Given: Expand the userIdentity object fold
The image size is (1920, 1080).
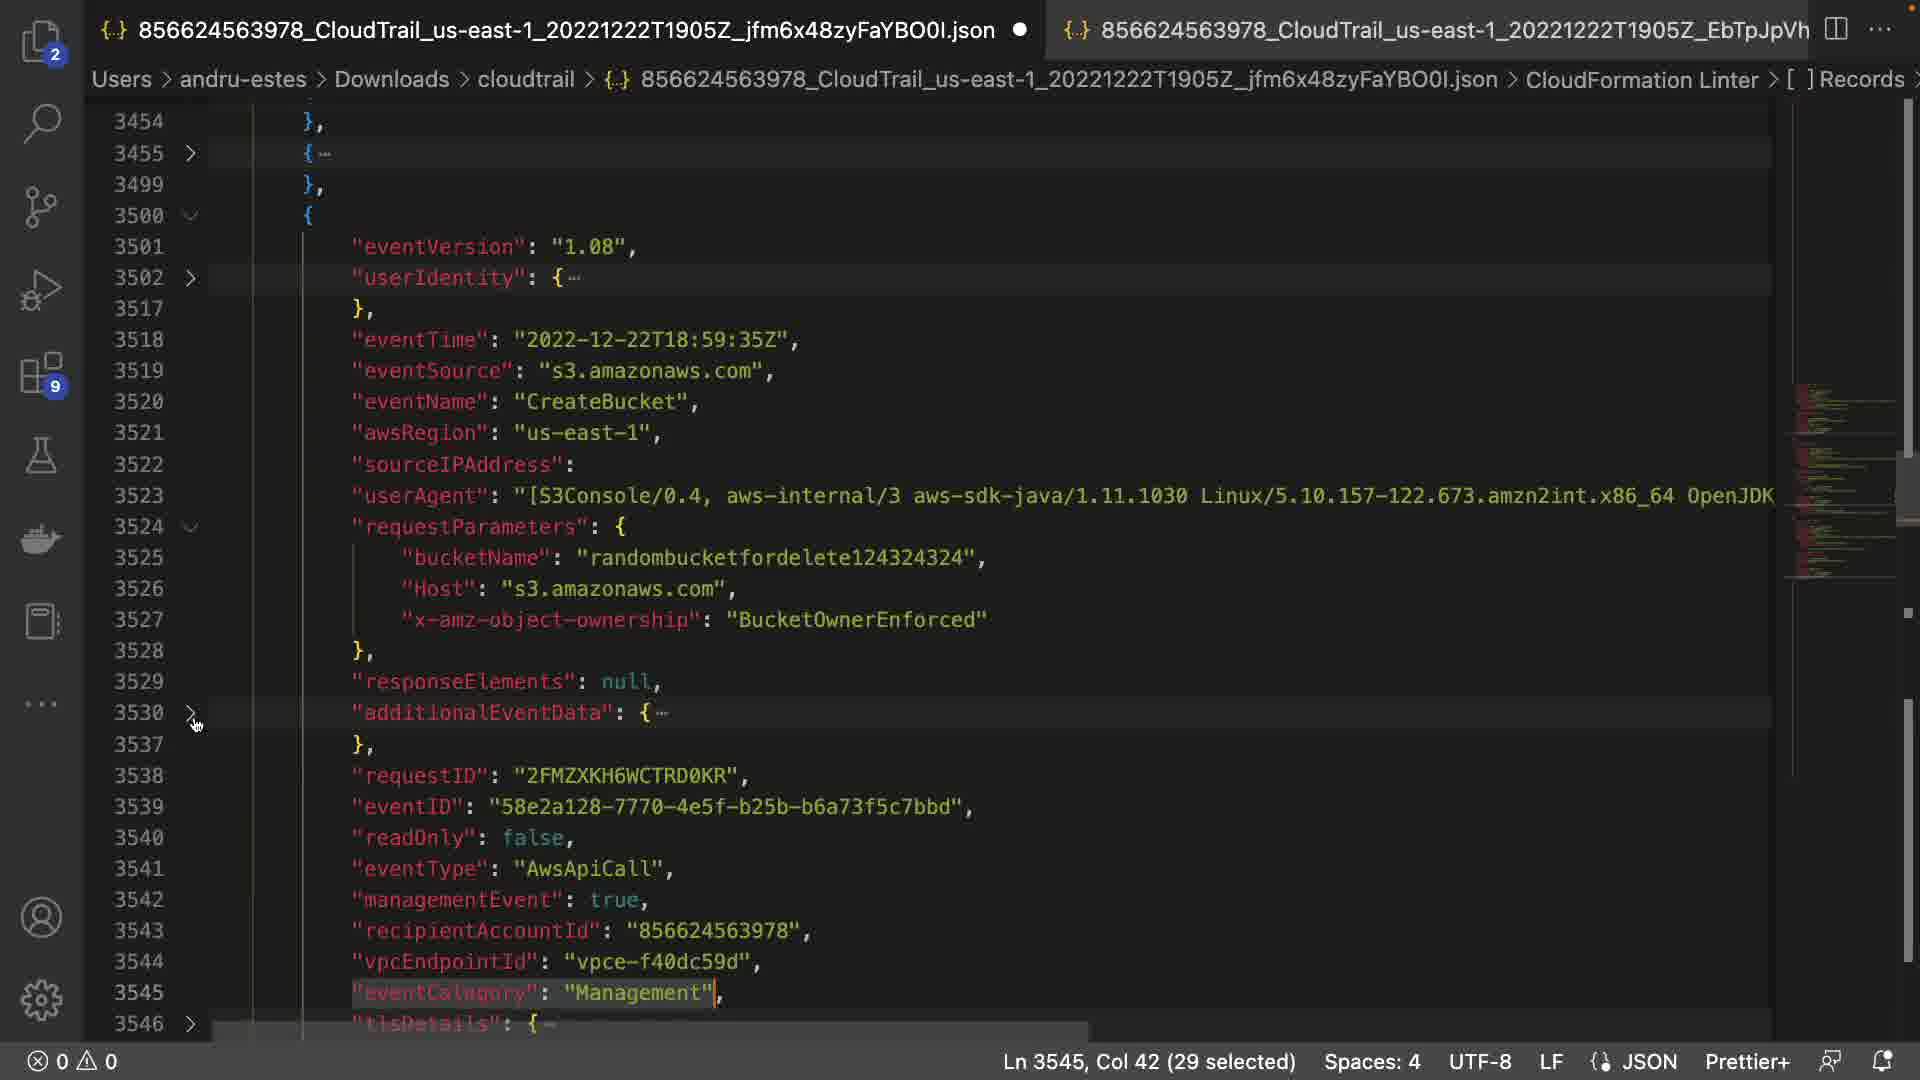Looking at the screenshot, I should pos(190,278).
